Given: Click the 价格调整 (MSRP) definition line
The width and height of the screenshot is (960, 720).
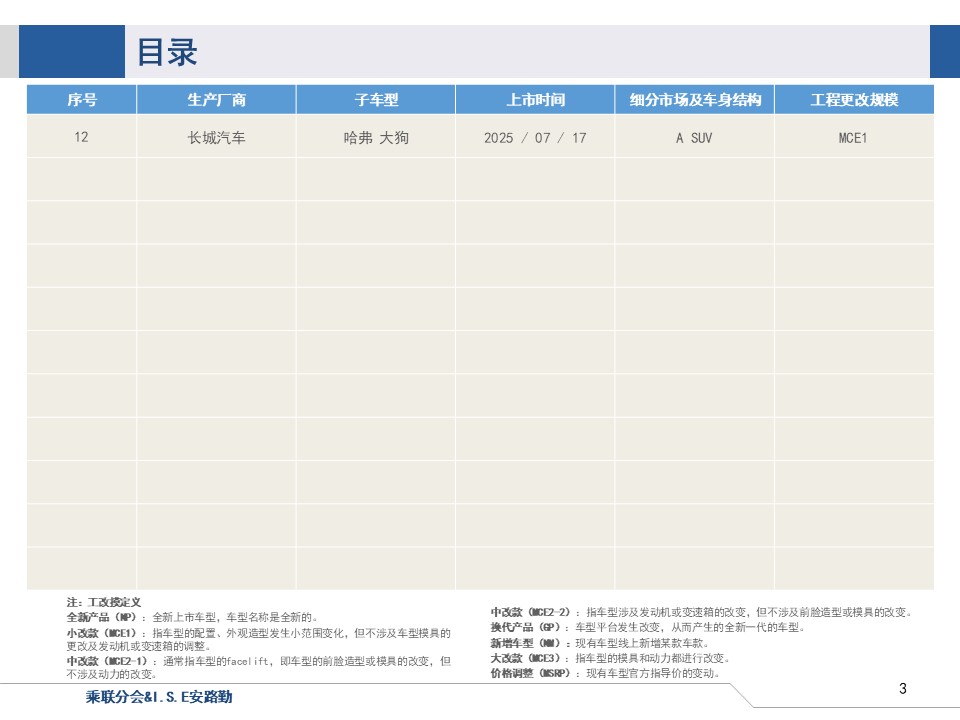Looking at the screenshot, I should point(606,673).
